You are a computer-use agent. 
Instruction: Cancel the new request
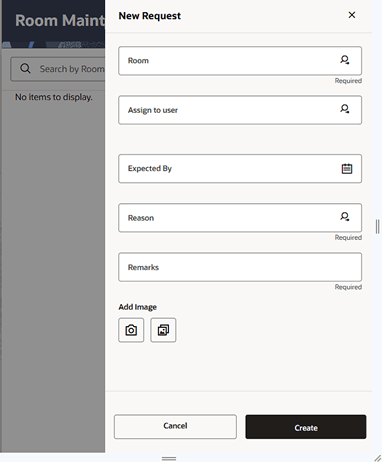(175, 426)
